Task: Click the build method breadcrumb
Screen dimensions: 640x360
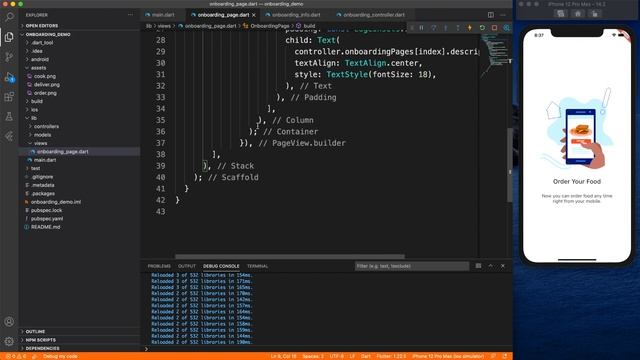Action: coord(309,26)
